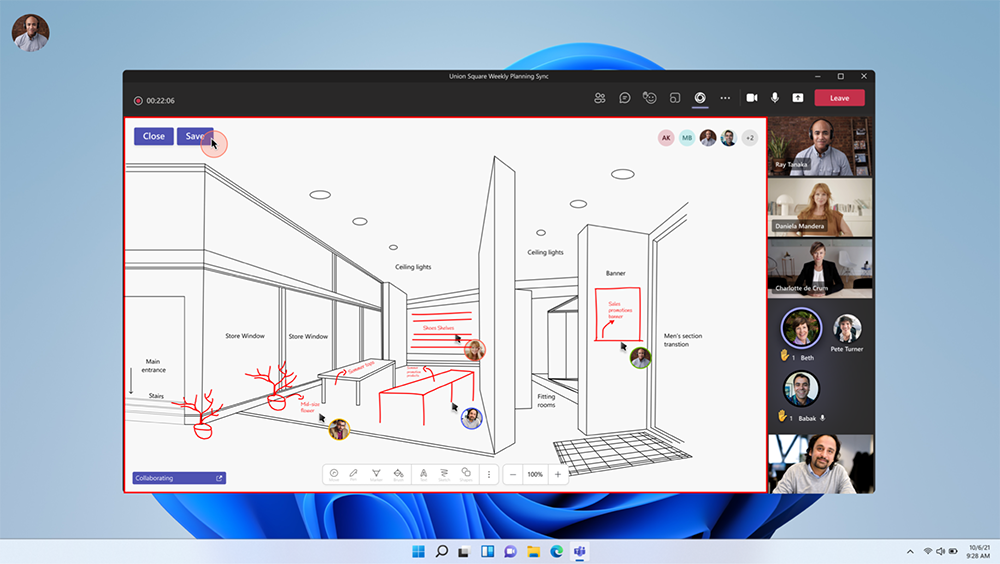Open the Widgets taskbar icon
This screenshot has width=1000, height=564.
[x=487, y=551]
